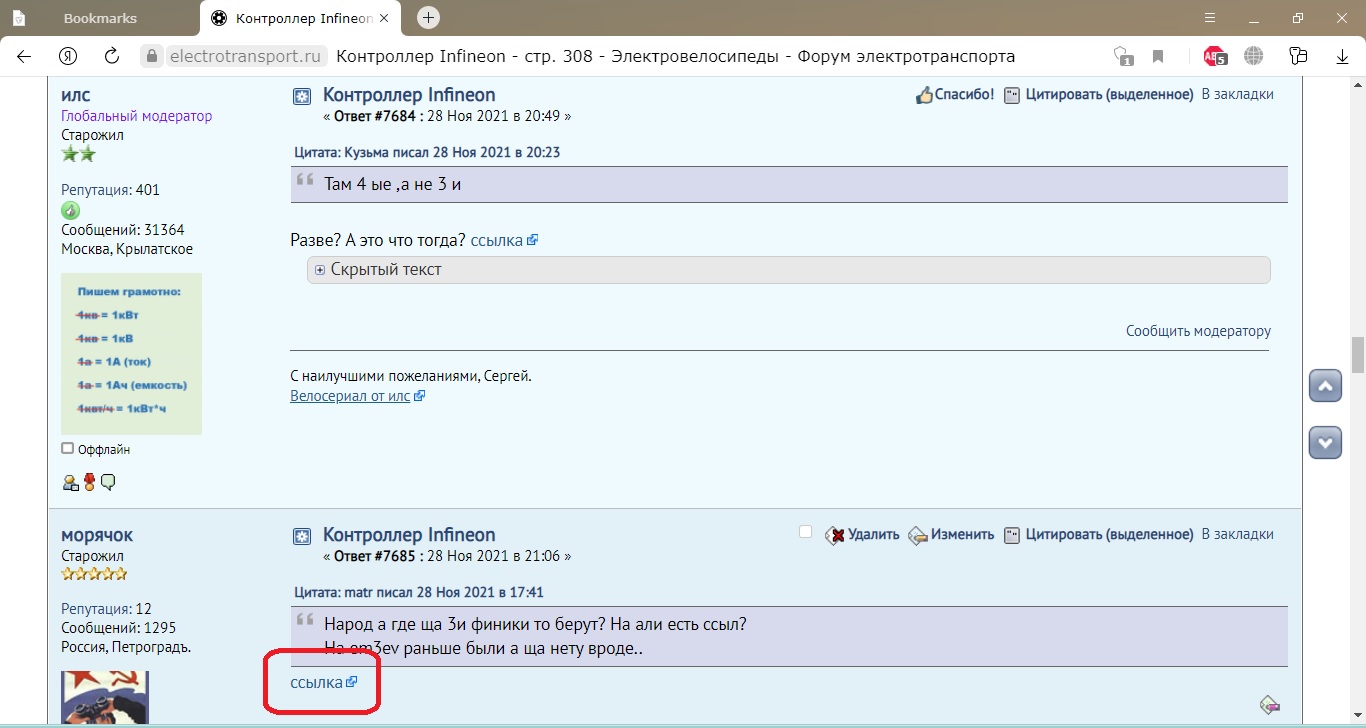Screen dimensions: 1366x728
Task: Open the downloads arrow icon
Action: pos(1343,57)
